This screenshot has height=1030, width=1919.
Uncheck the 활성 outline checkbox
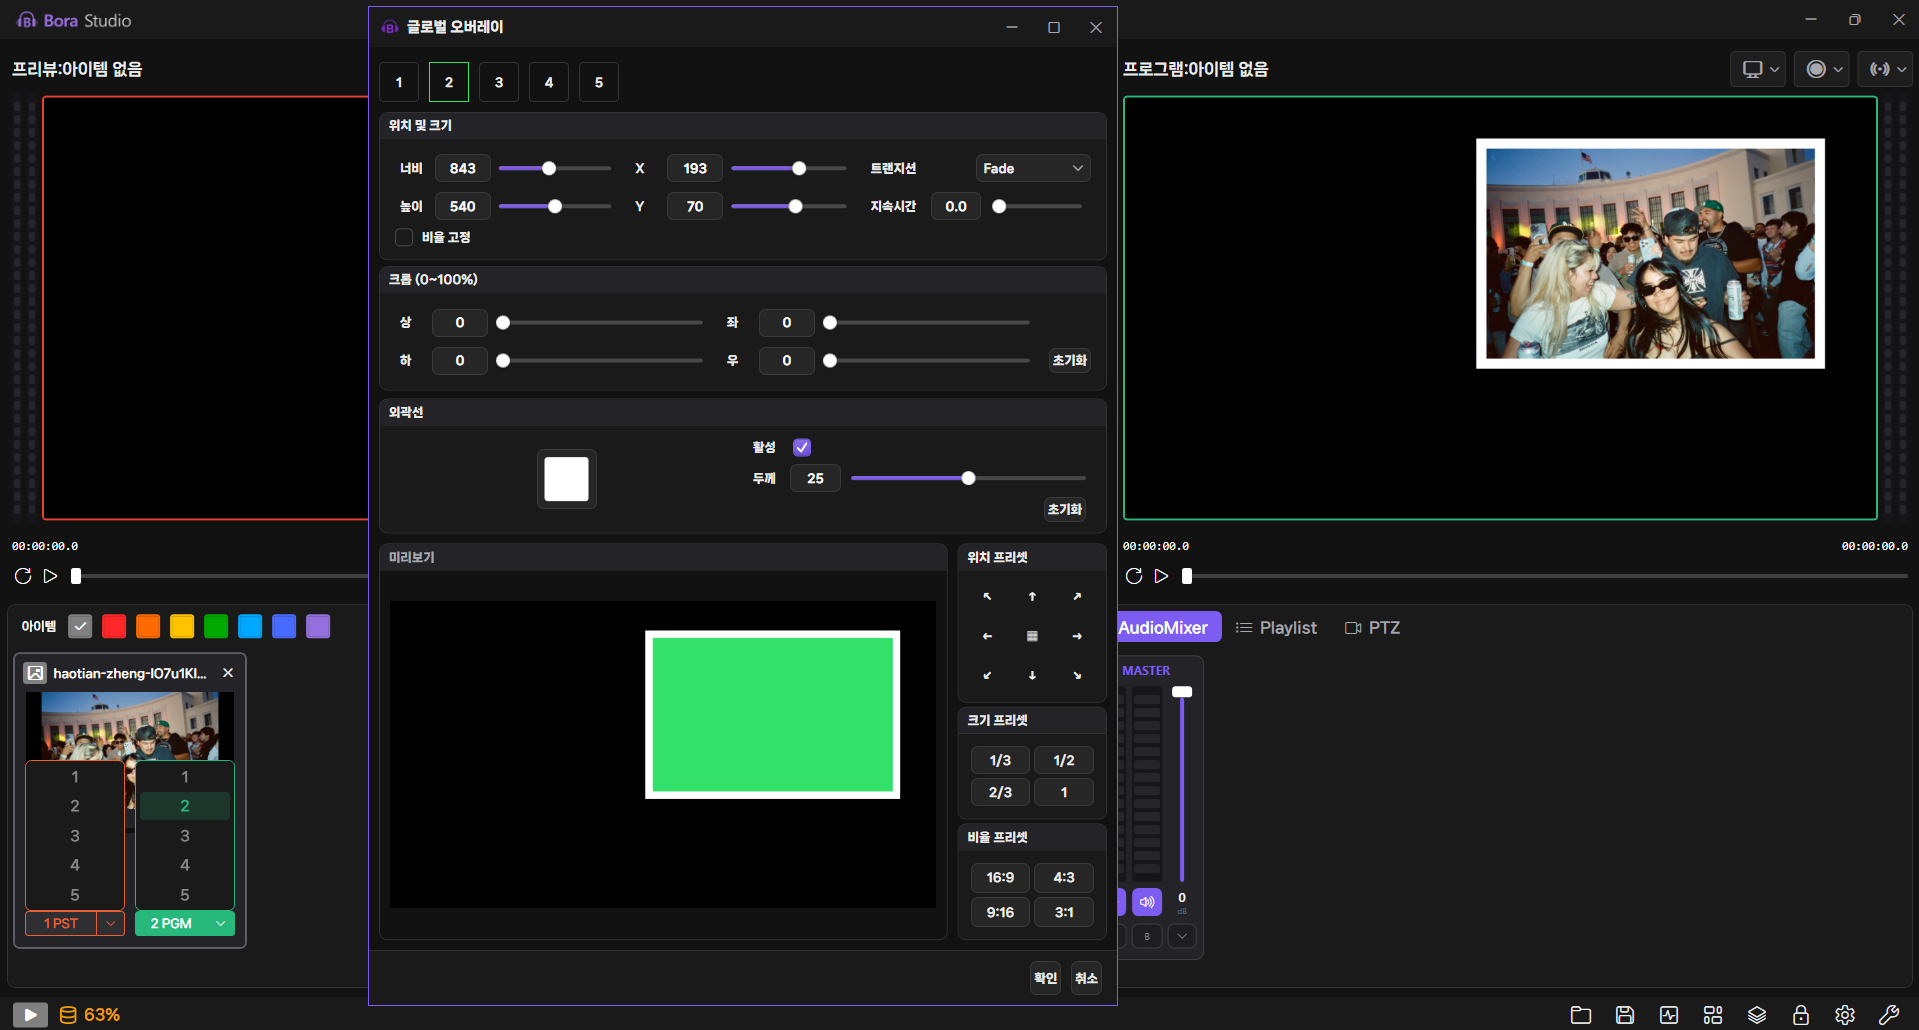pyautogui.click(x=802, y=447)
